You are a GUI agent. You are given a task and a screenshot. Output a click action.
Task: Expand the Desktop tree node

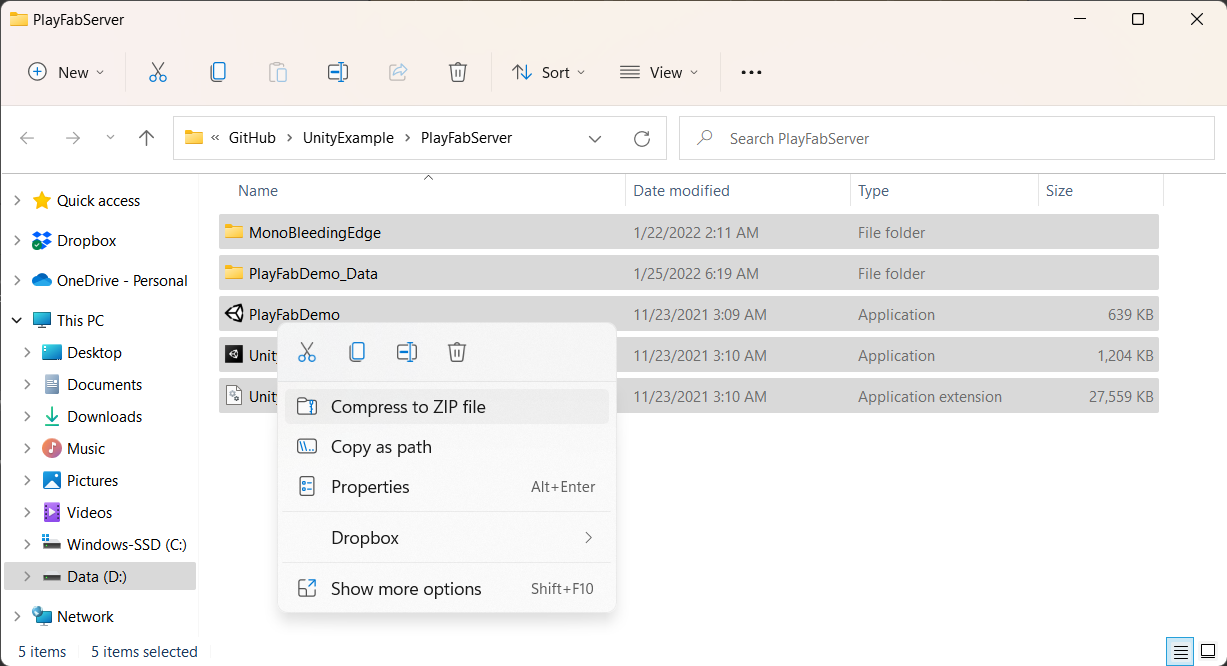click(27, 353)
